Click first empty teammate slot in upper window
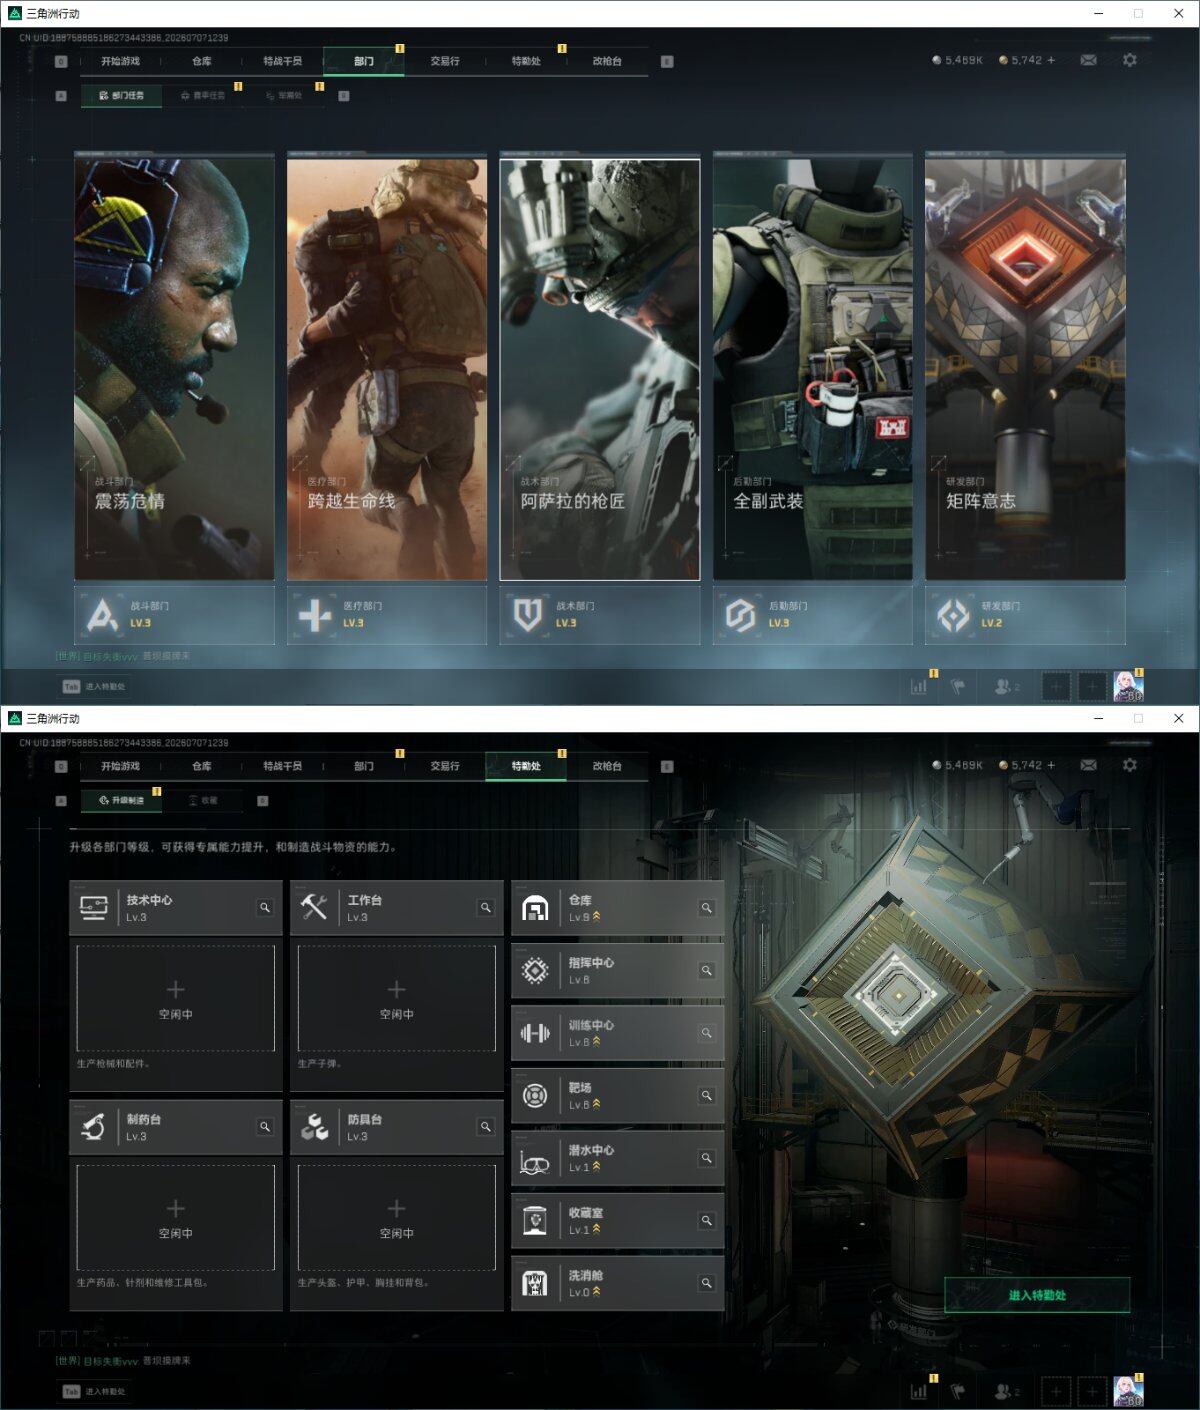Image resolution: width=1200 pixels, height=1410 pixels. pos(1056,687)
